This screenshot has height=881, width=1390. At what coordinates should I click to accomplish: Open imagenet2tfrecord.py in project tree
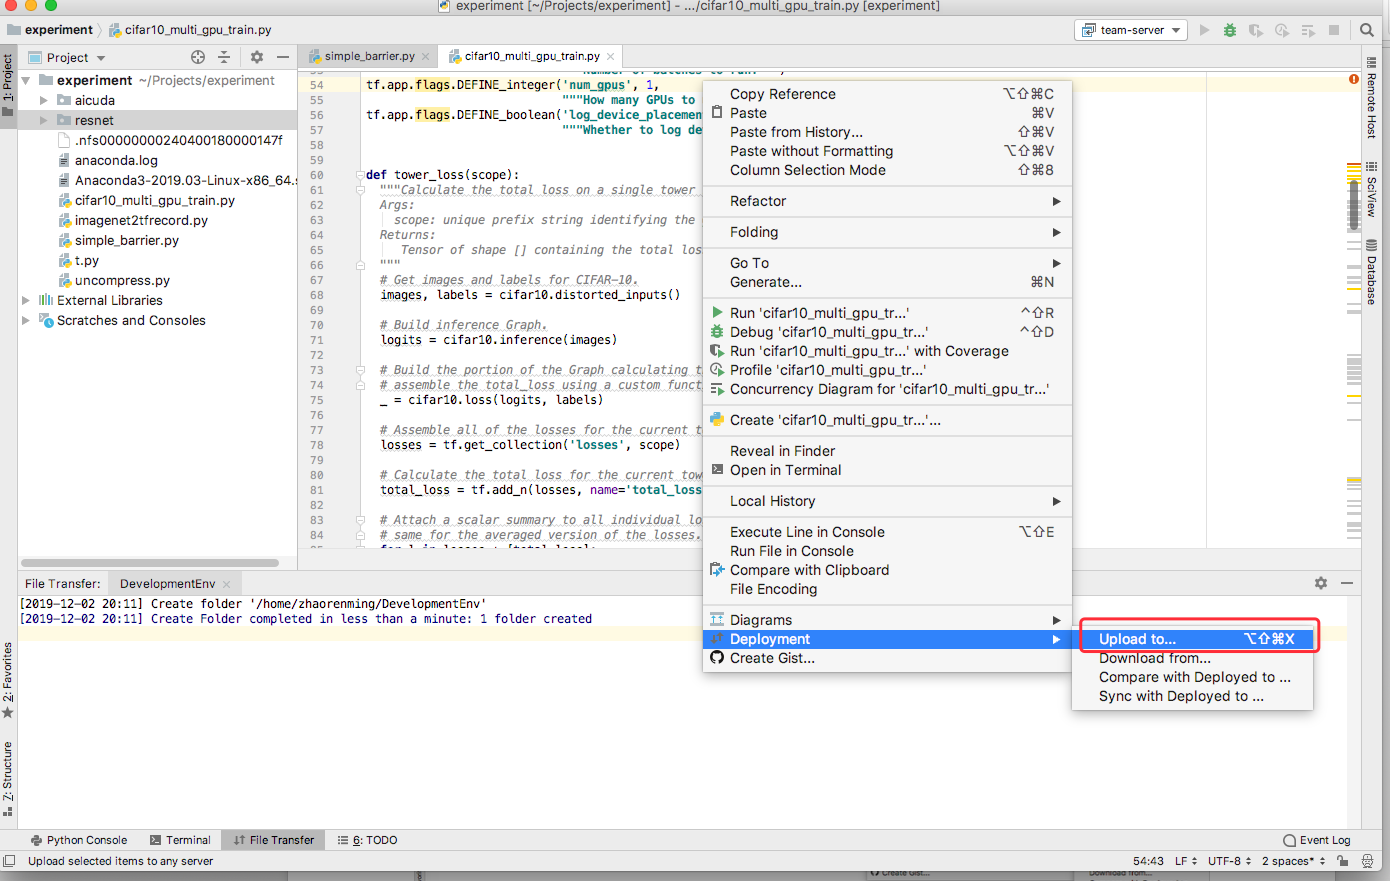pos(141,220)
